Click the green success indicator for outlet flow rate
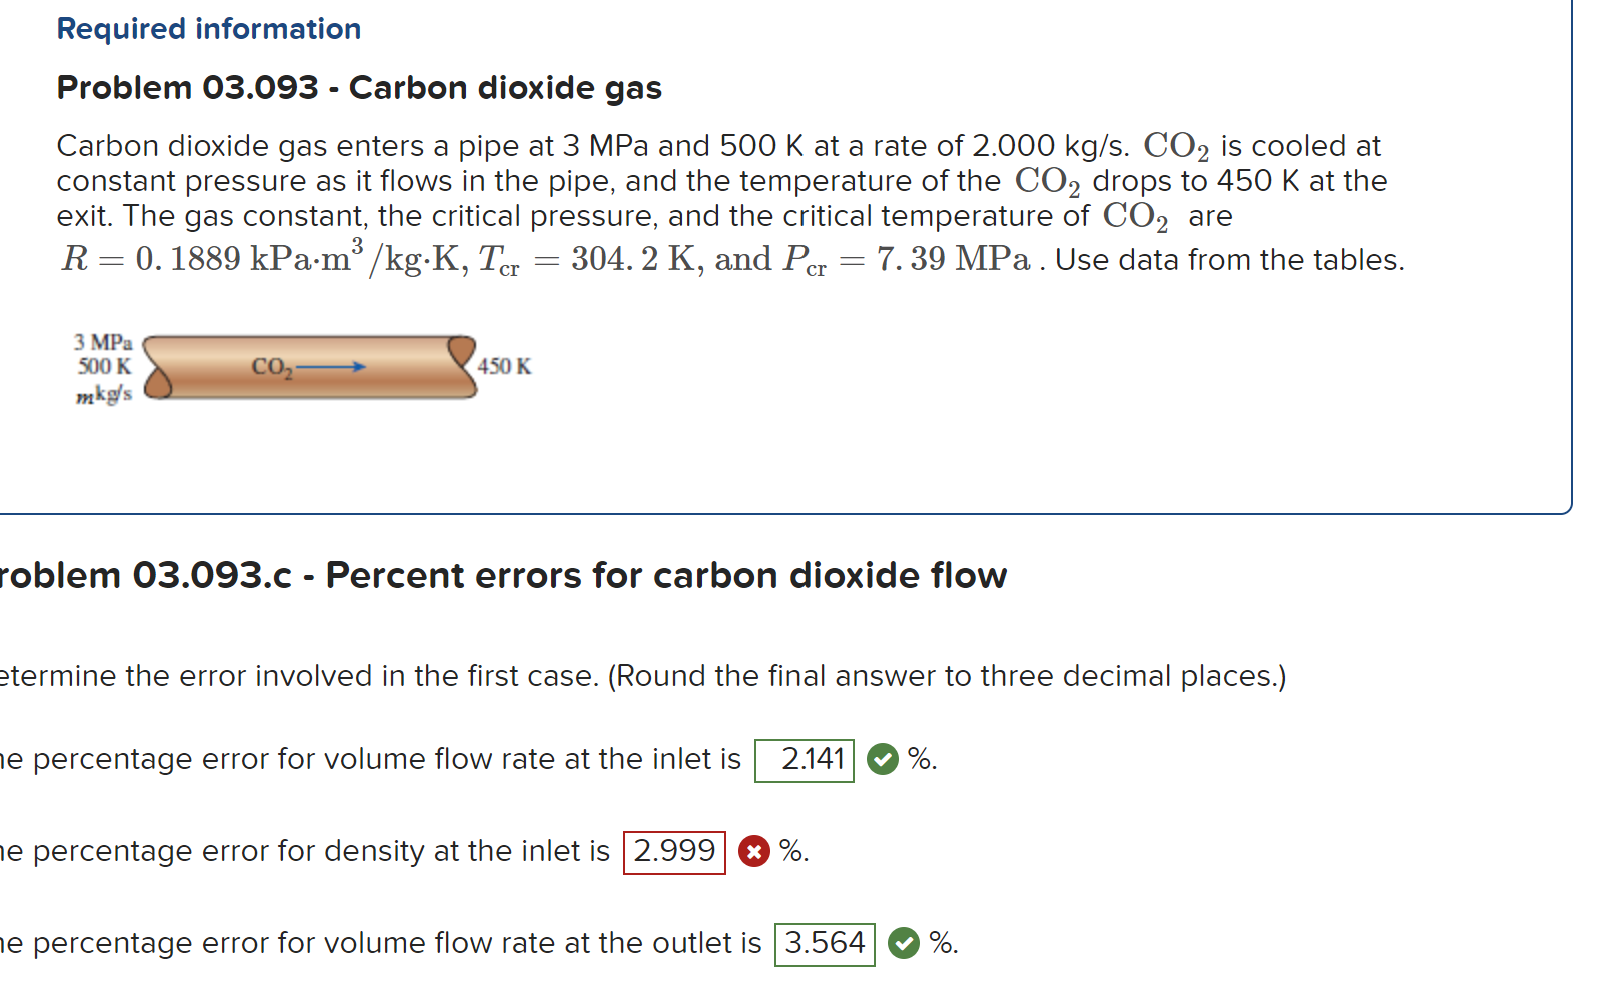This screenshot has width=1600, height=1004. pyautogui.click(x=905, y=943)
